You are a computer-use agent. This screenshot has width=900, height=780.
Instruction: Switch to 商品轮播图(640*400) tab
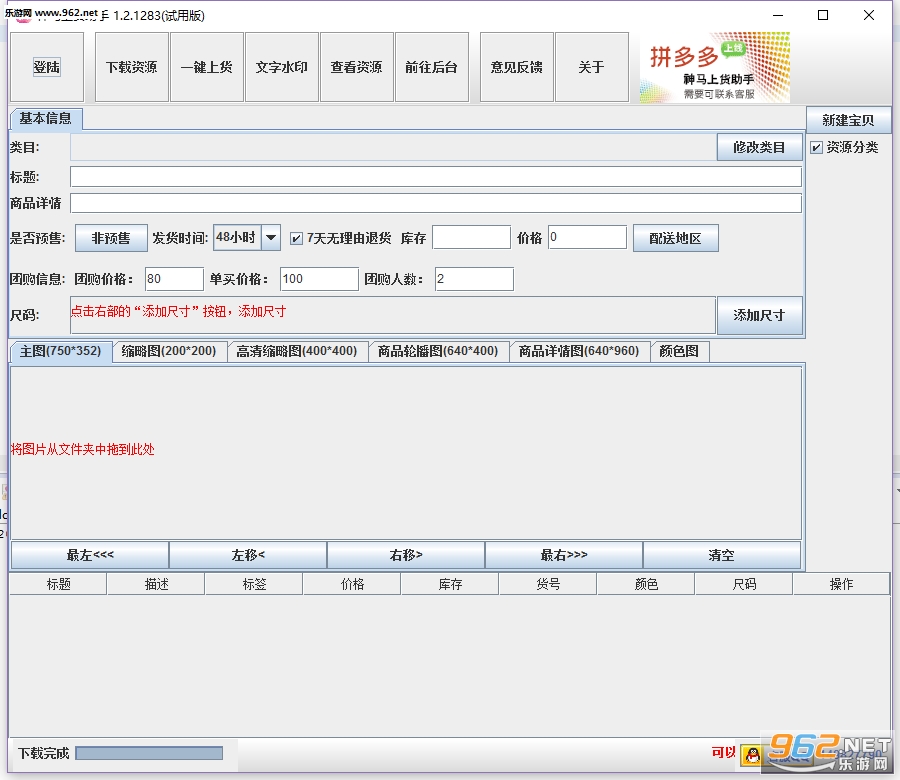point(439,351)
